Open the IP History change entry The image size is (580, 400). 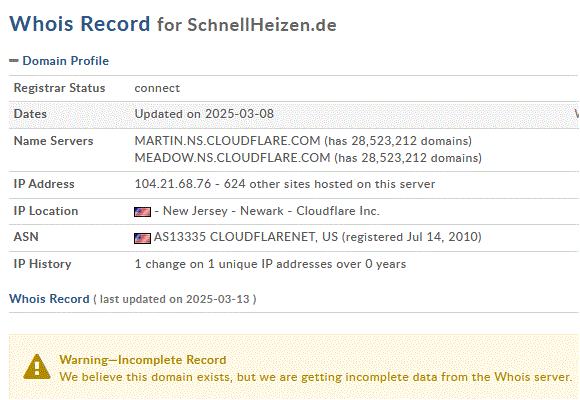point(270,264)
